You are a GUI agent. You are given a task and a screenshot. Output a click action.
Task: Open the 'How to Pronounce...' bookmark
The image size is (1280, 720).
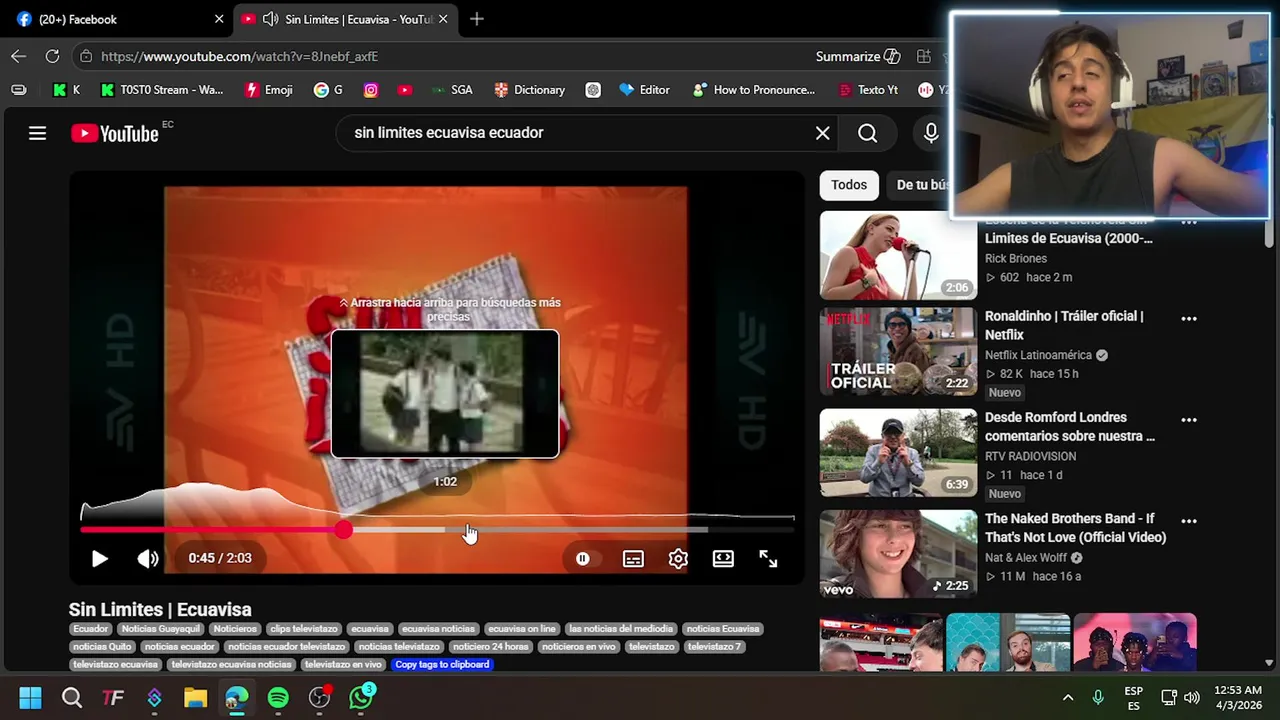pyautogui.click(x=753, y=90)
